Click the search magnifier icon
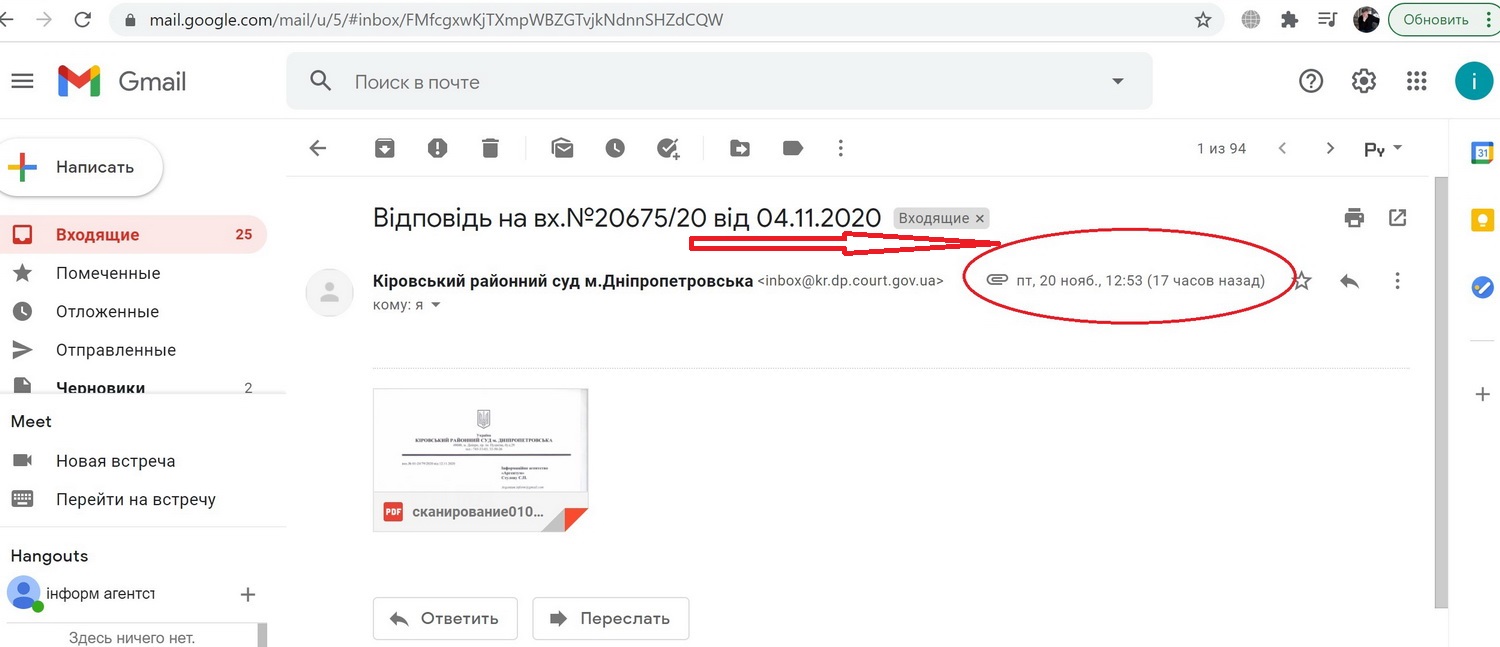The image size is (1500, 647). [x=320, y=81]
